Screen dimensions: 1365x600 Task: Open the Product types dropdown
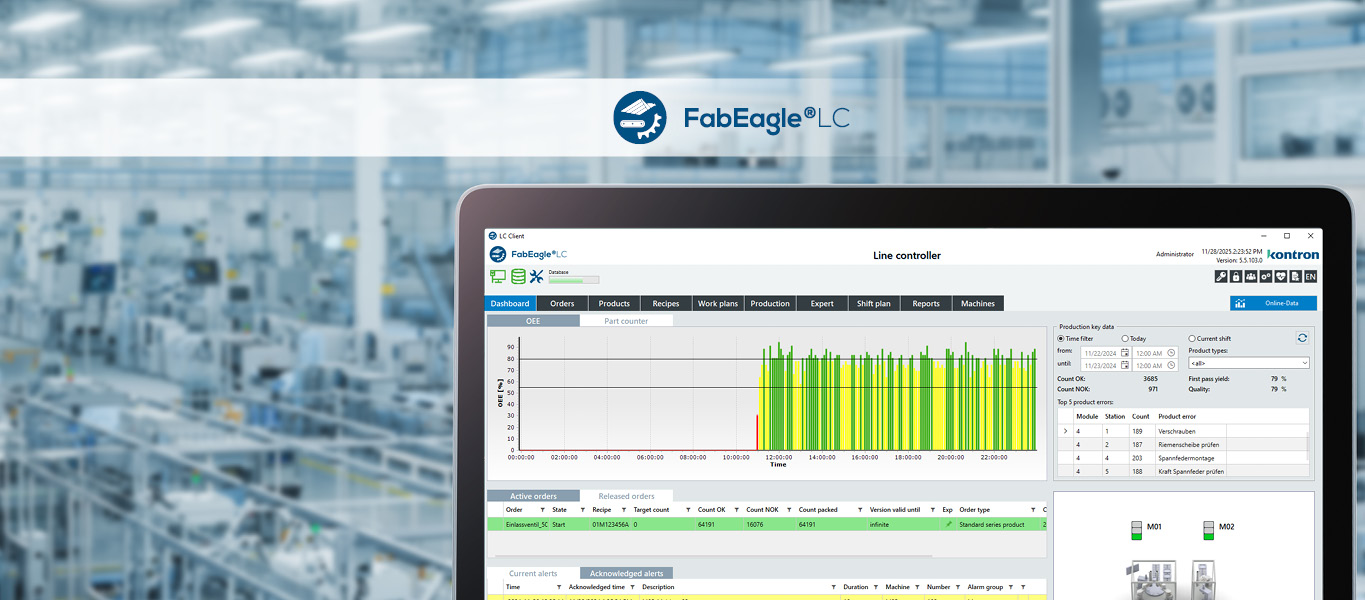click(x=1248, y=363)
